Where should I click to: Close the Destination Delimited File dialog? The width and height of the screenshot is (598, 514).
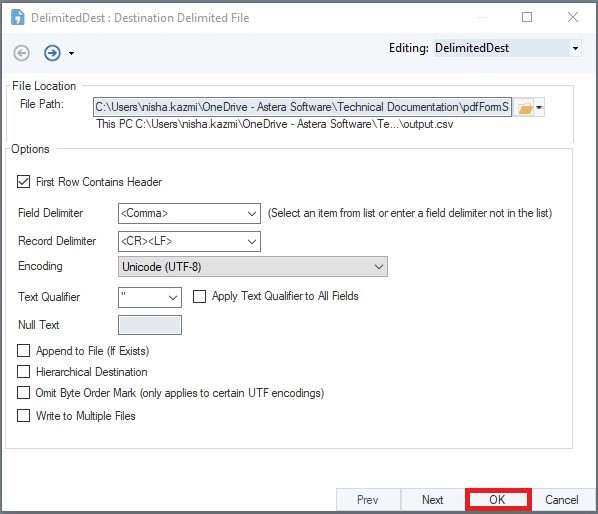573,17
